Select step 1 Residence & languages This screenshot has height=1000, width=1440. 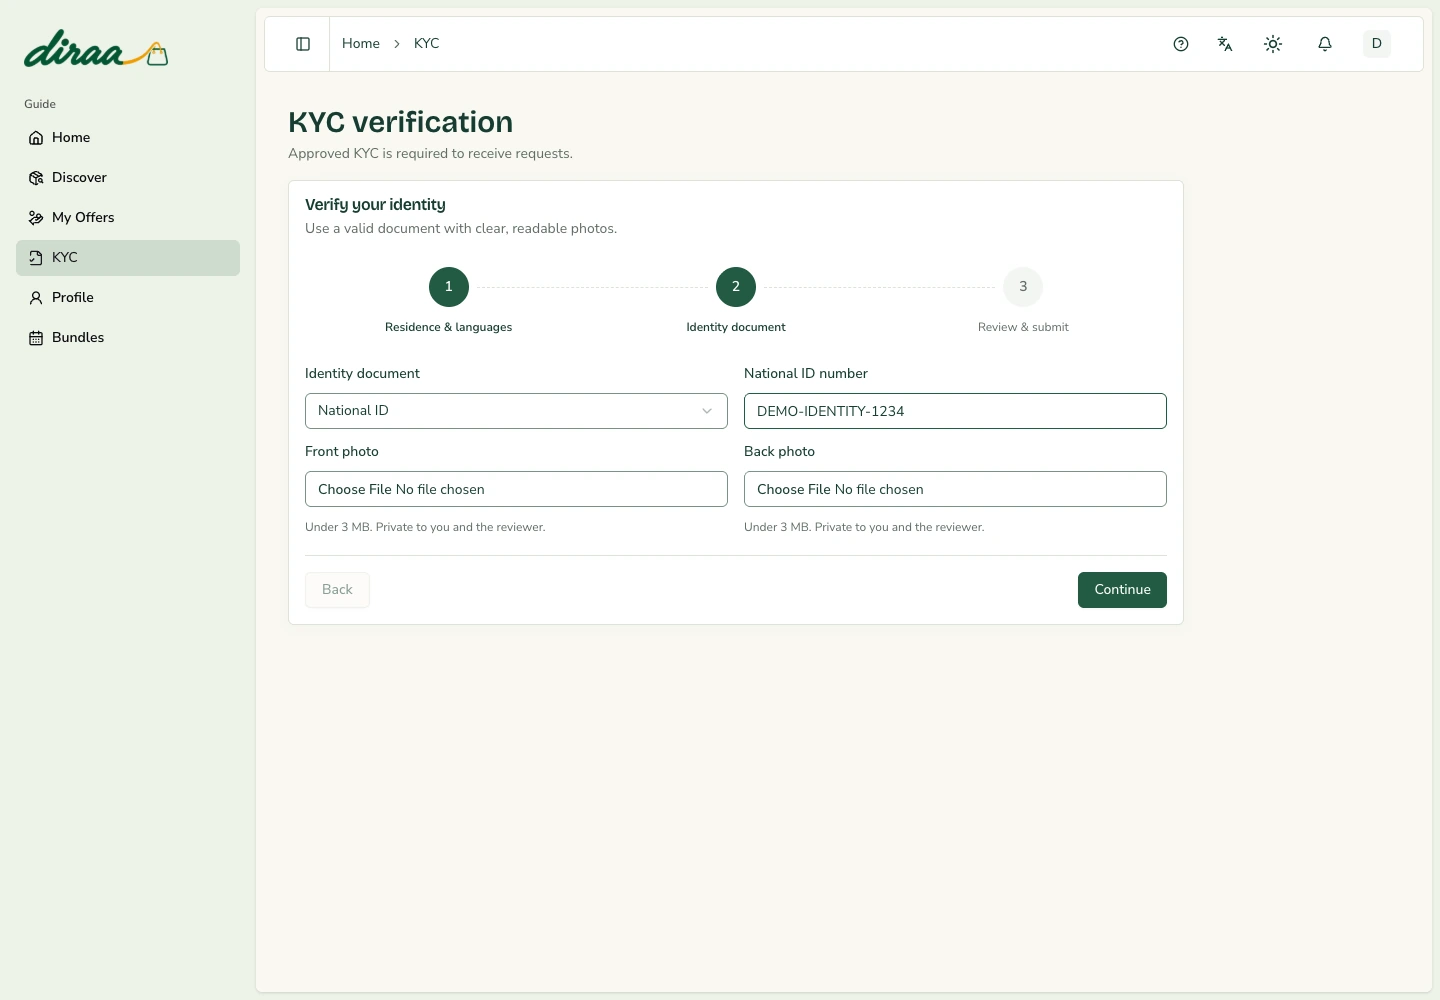[449, 287]
